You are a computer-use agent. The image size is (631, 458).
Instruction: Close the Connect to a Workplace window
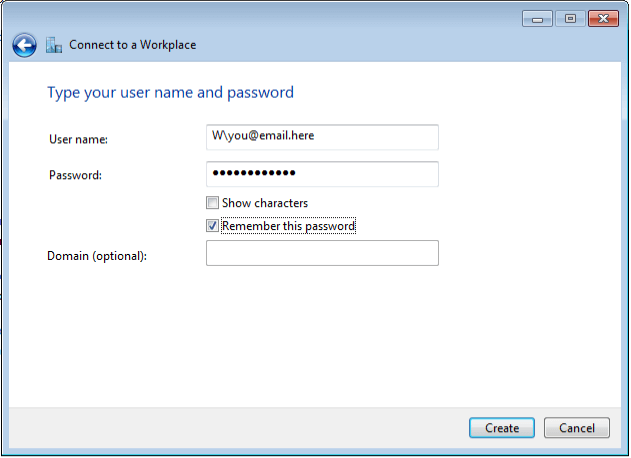pyautogui.click(x=603, y=19)
